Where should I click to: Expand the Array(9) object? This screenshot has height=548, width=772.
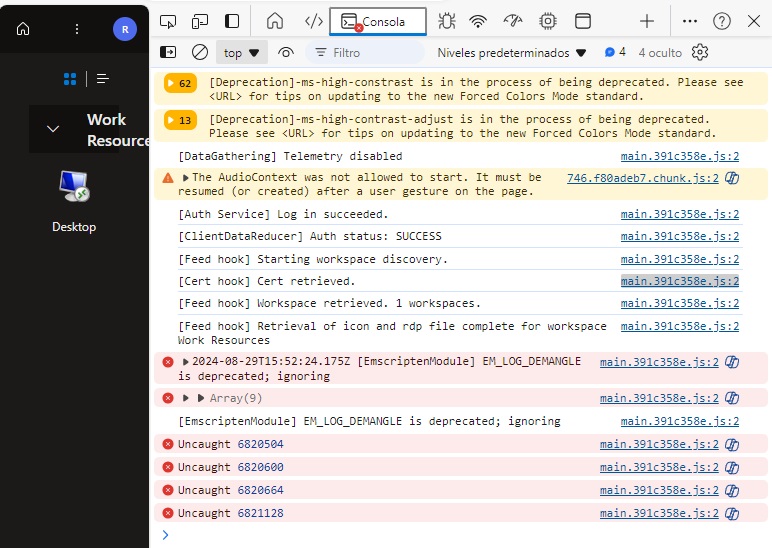pyautogui.click(x=200, y=398)
